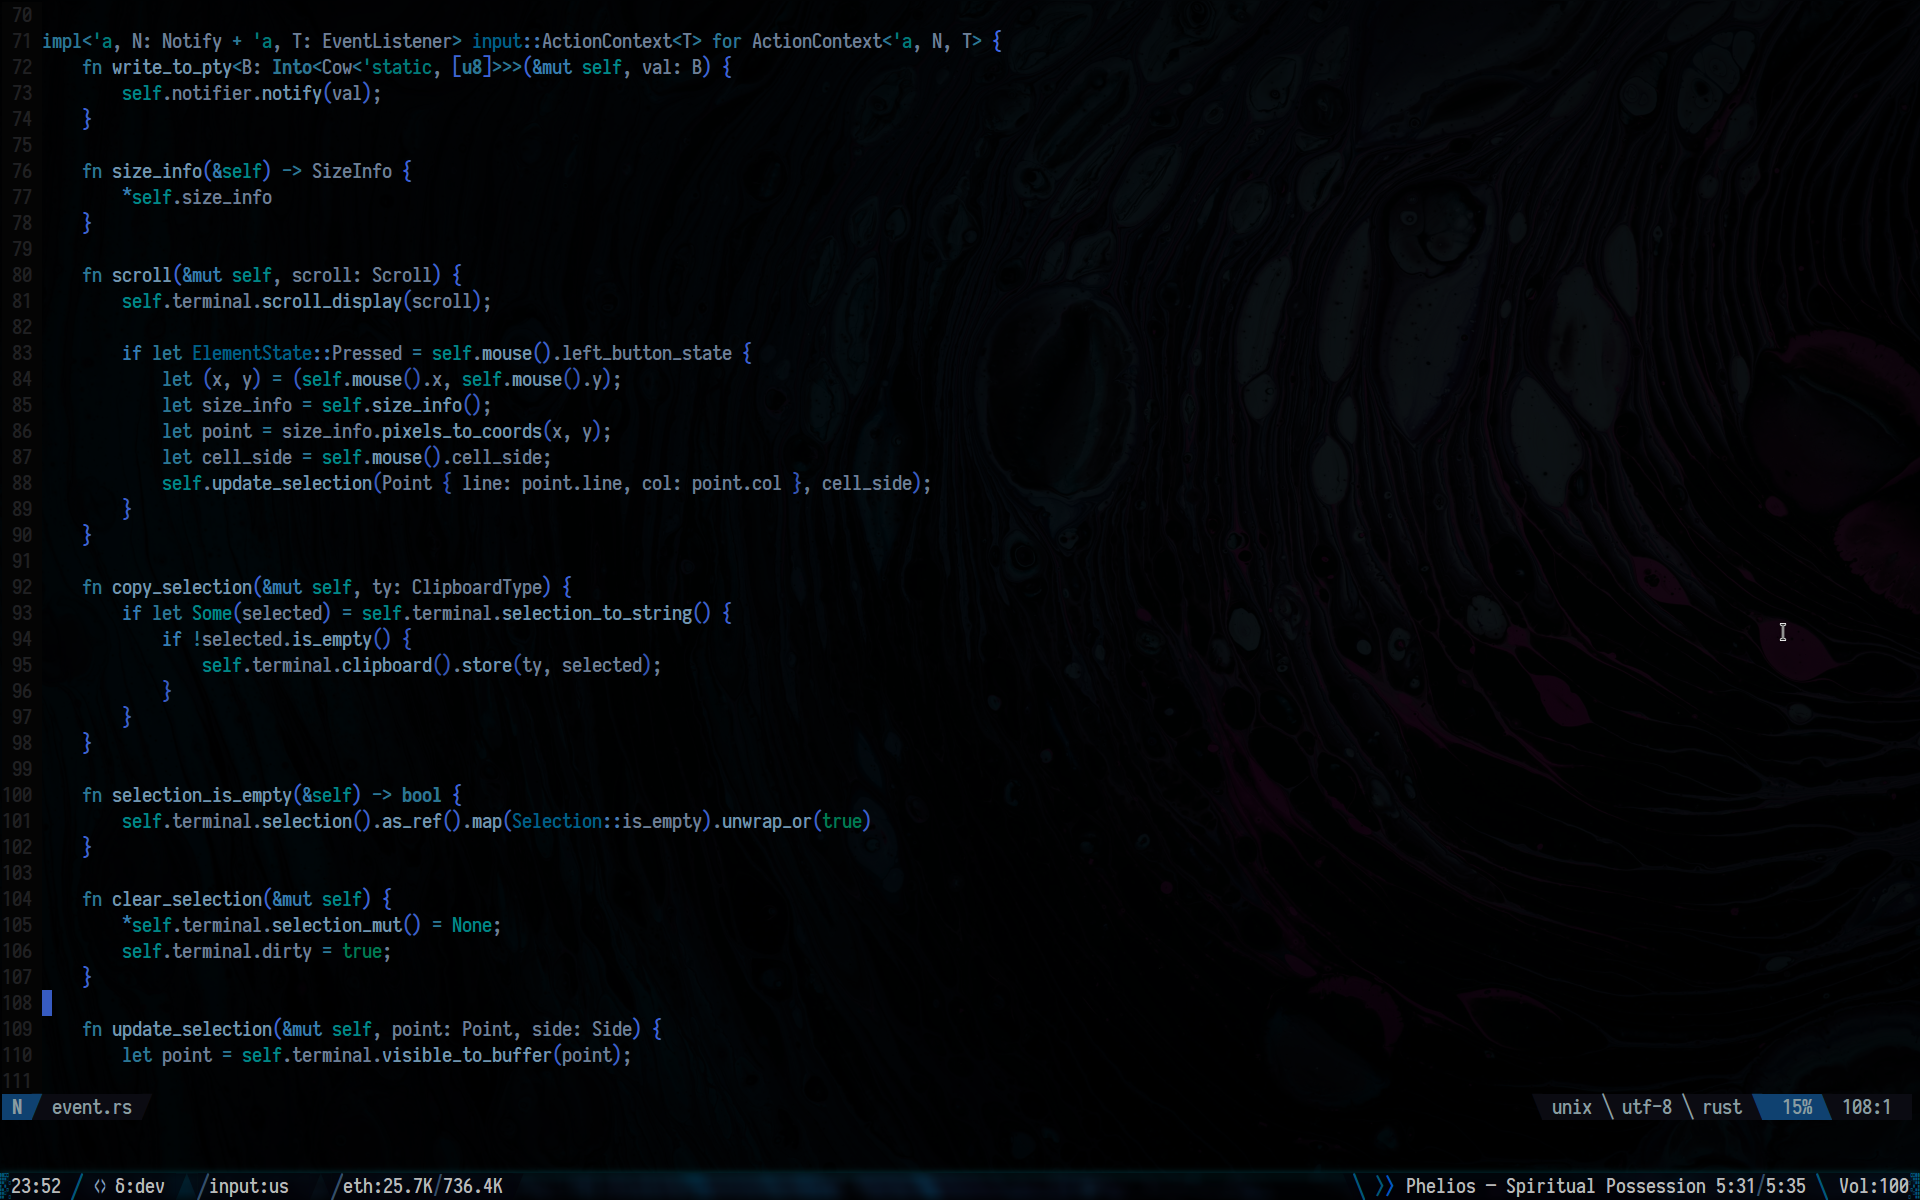Click the input:us keyboard layout indicator
Screen dimensions: 1920x1200
click(x=248, y=1186)
